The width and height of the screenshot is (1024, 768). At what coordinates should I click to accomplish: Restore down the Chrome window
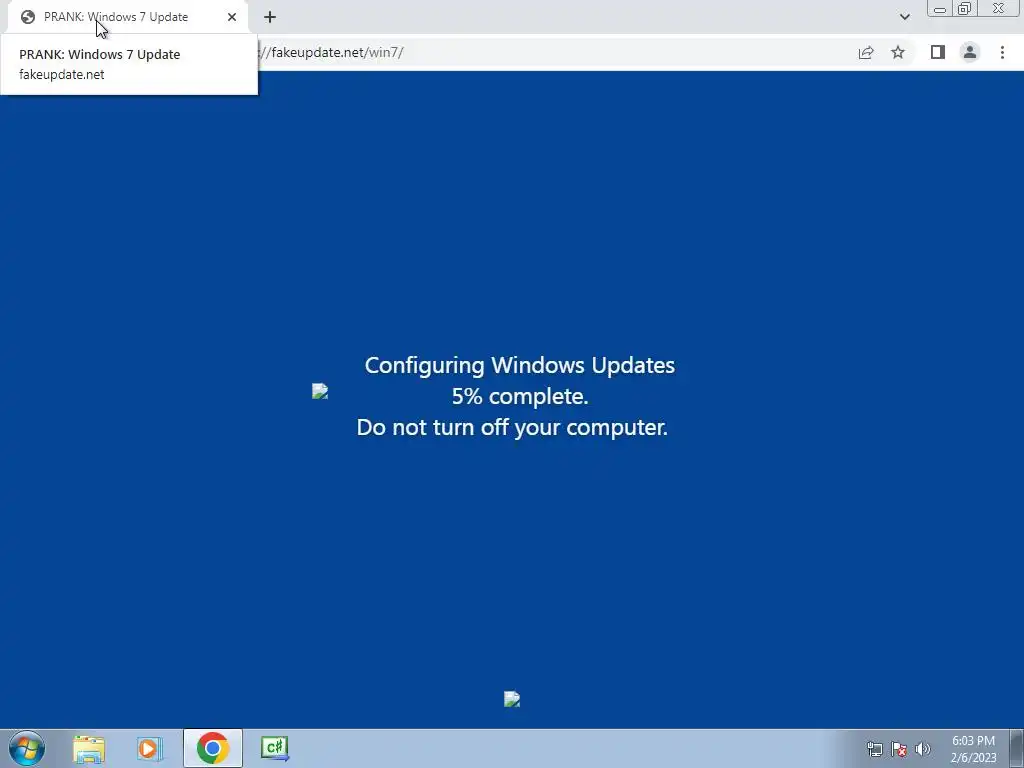click(x=965, y=8)
